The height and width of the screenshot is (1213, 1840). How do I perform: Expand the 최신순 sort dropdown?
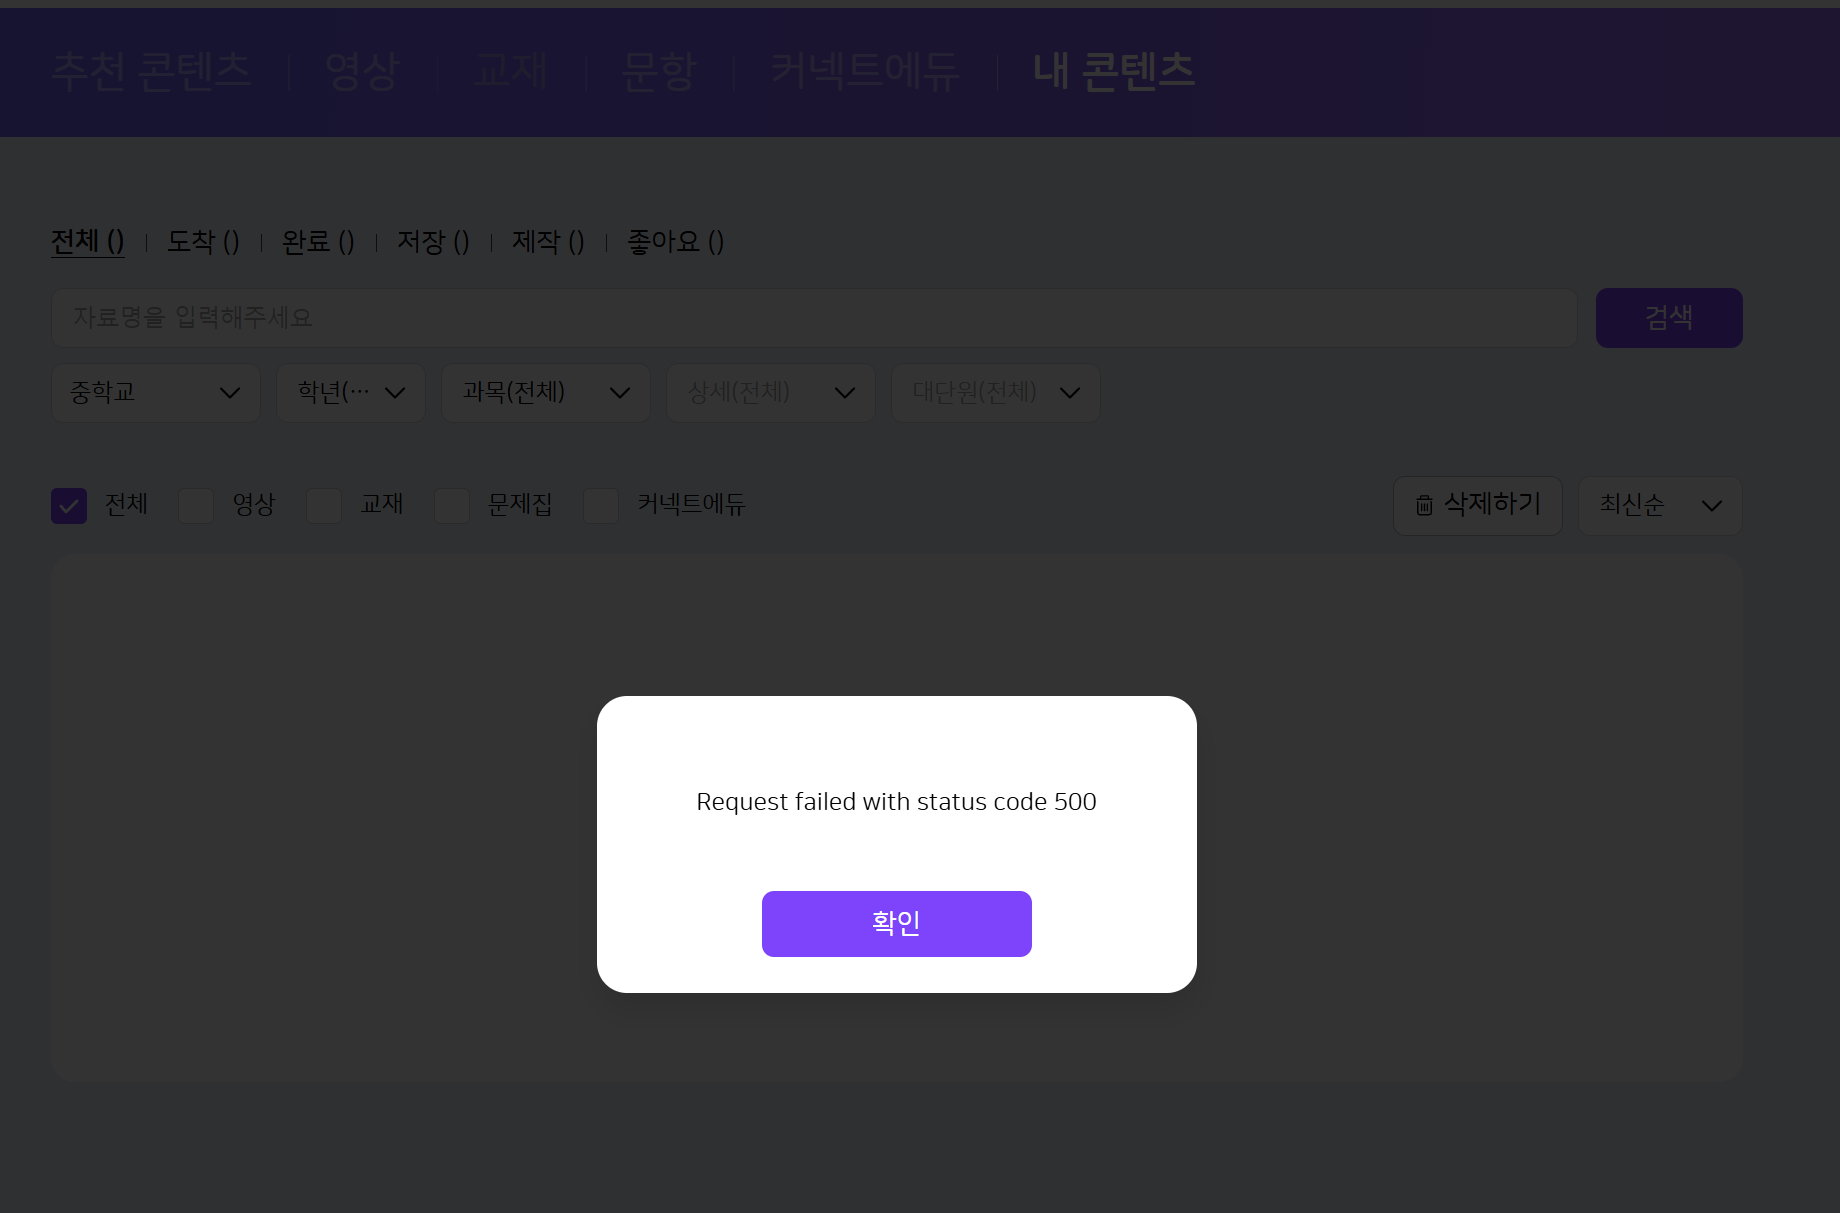(x=1659, y=506)
